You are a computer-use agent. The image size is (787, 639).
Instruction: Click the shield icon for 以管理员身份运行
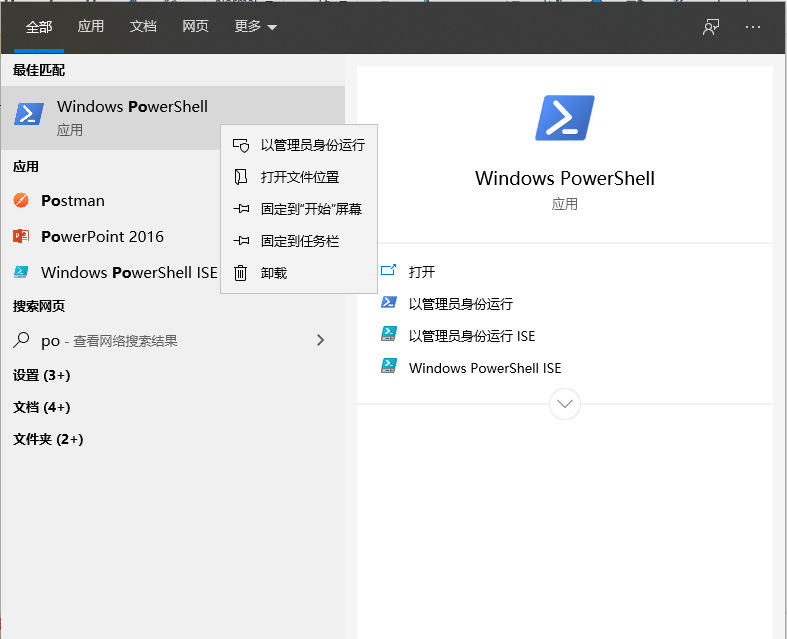(240, 145)
